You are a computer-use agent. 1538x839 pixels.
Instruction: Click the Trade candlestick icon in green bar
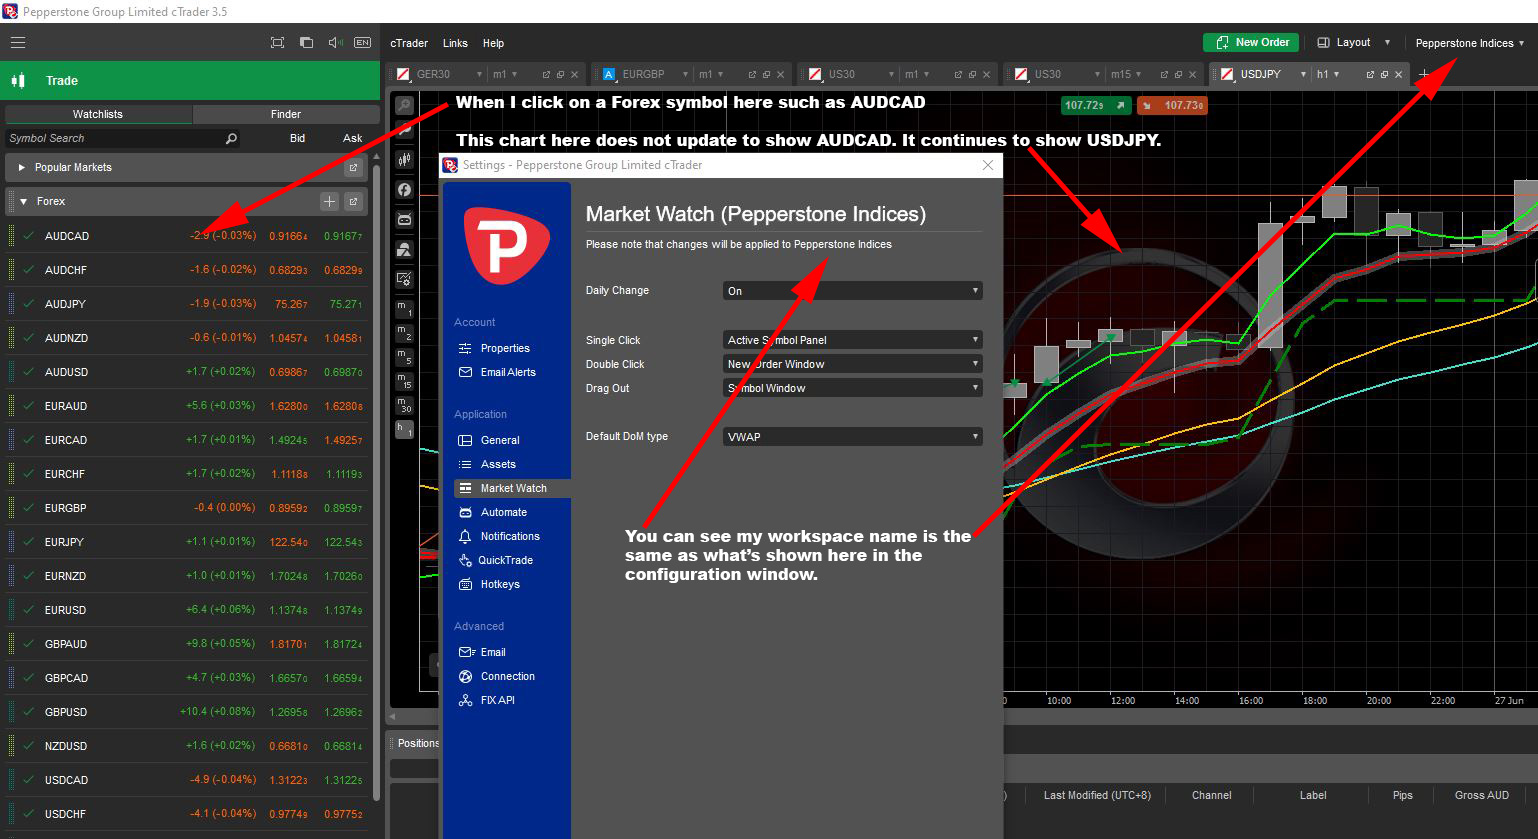click(18, 81)
